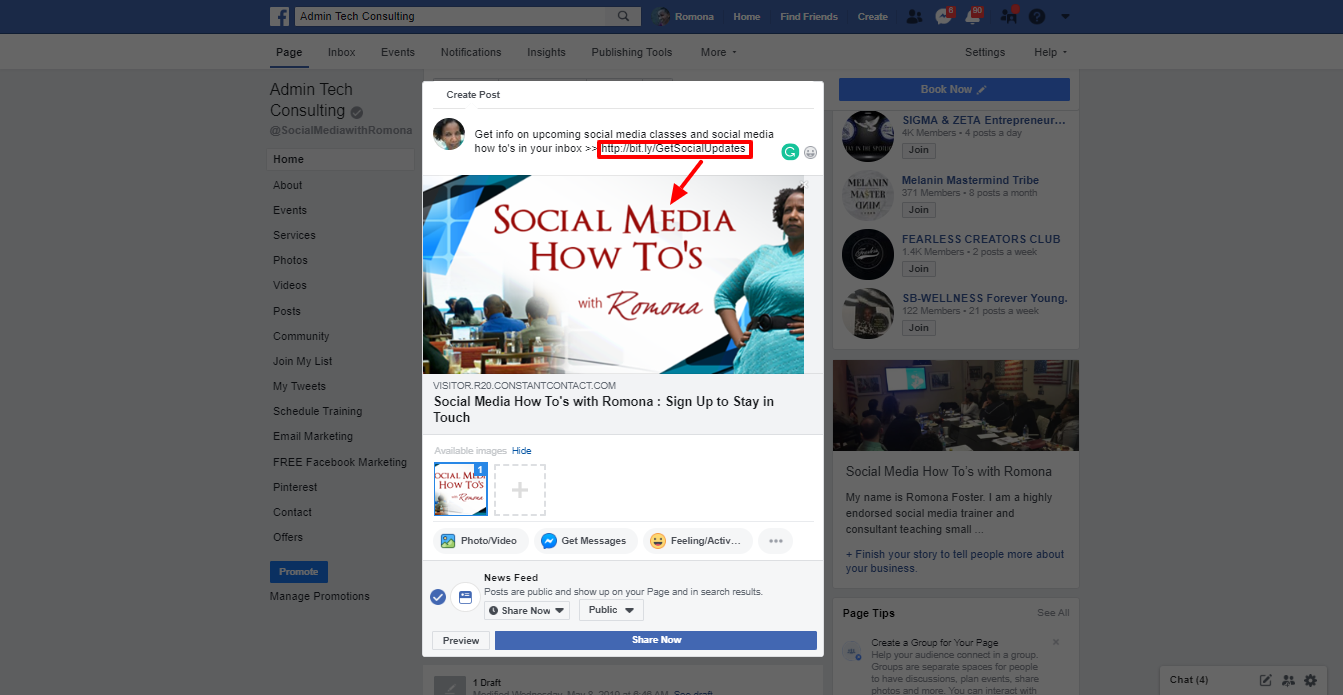Open Manage Promotions link
Screen dimensions: 1343x695
click(x=320, y=596)
